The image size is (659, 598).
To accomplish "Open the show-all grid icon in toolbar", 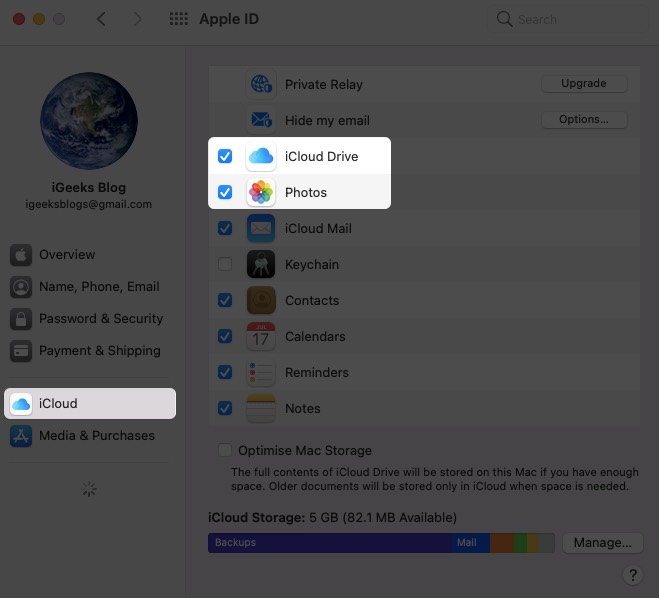I will pos(179,20).
